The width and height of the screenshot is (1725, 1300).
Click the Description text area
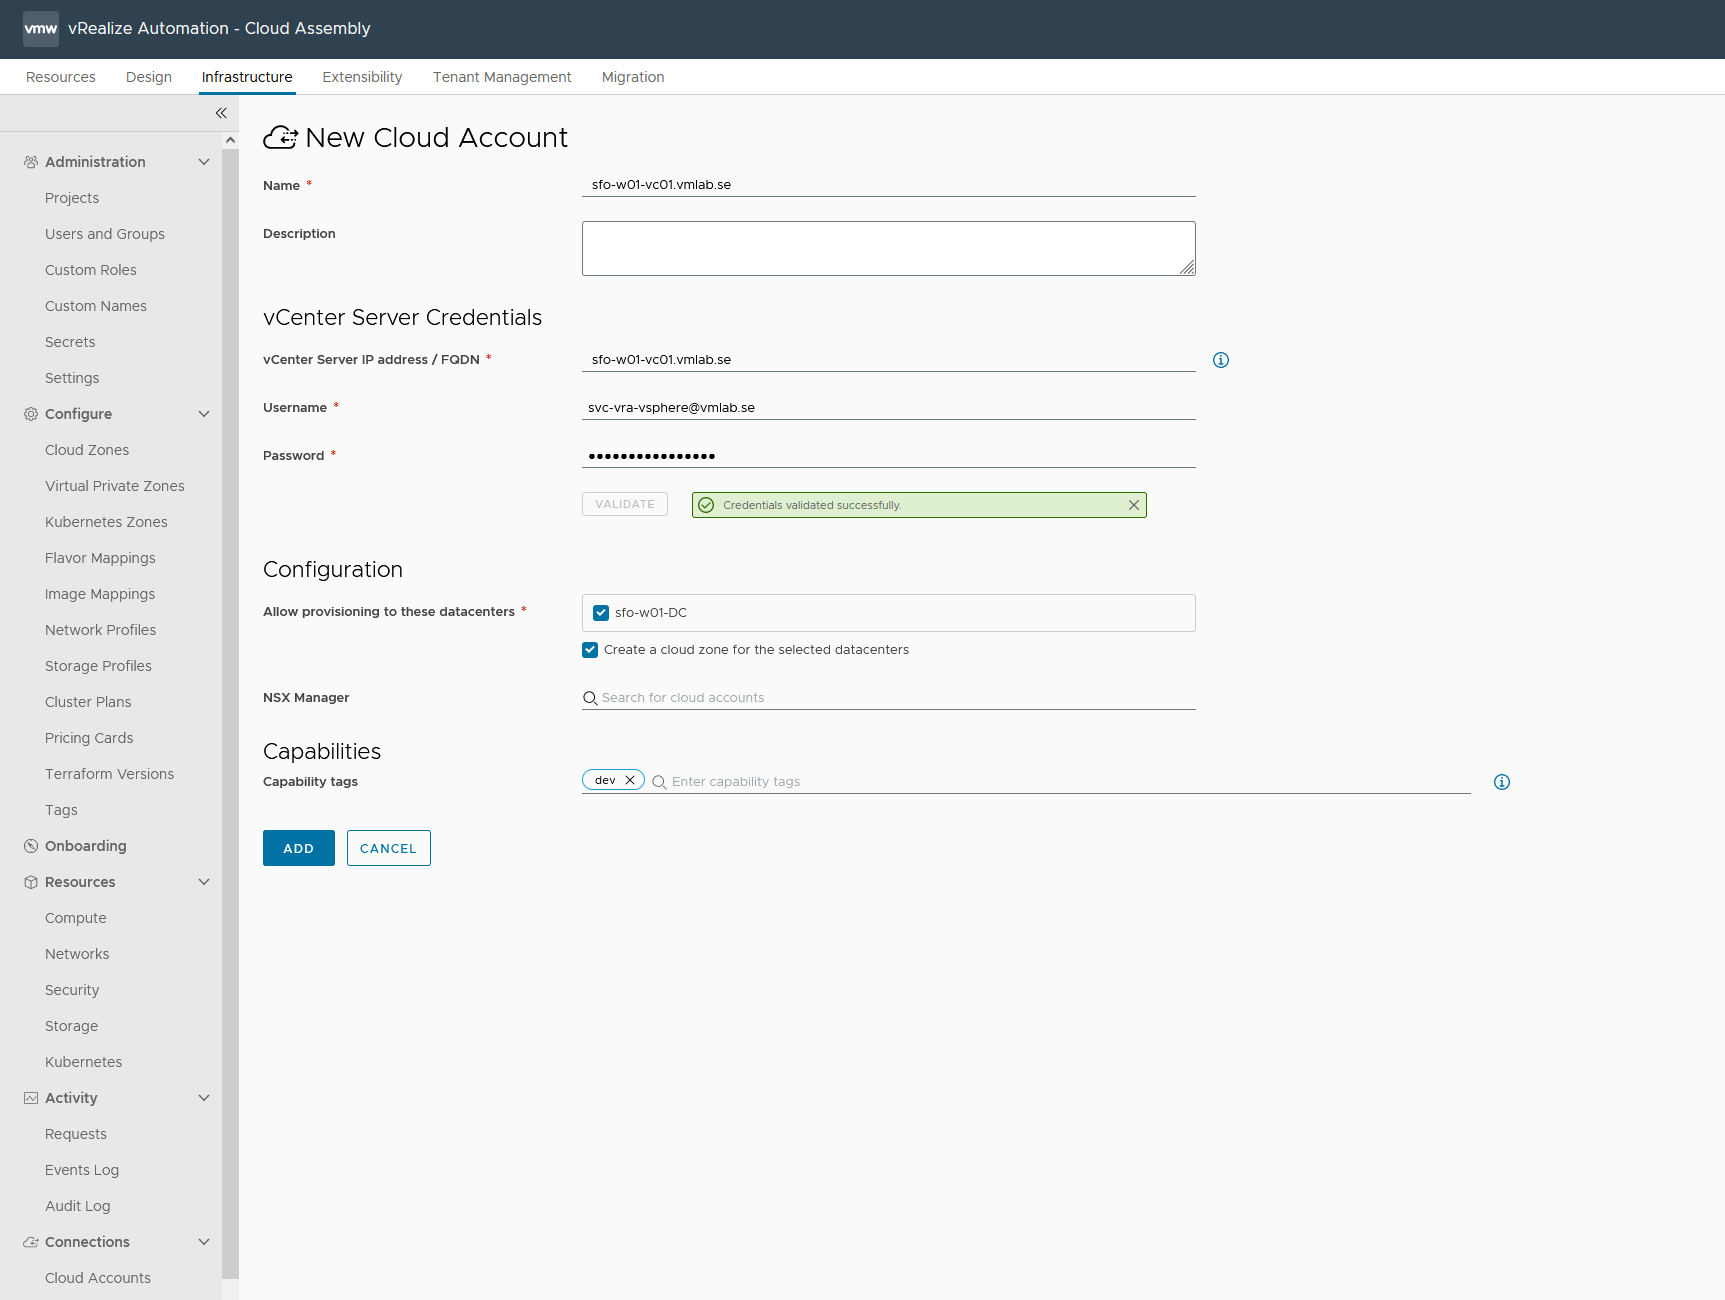click(x=889, y=248)
